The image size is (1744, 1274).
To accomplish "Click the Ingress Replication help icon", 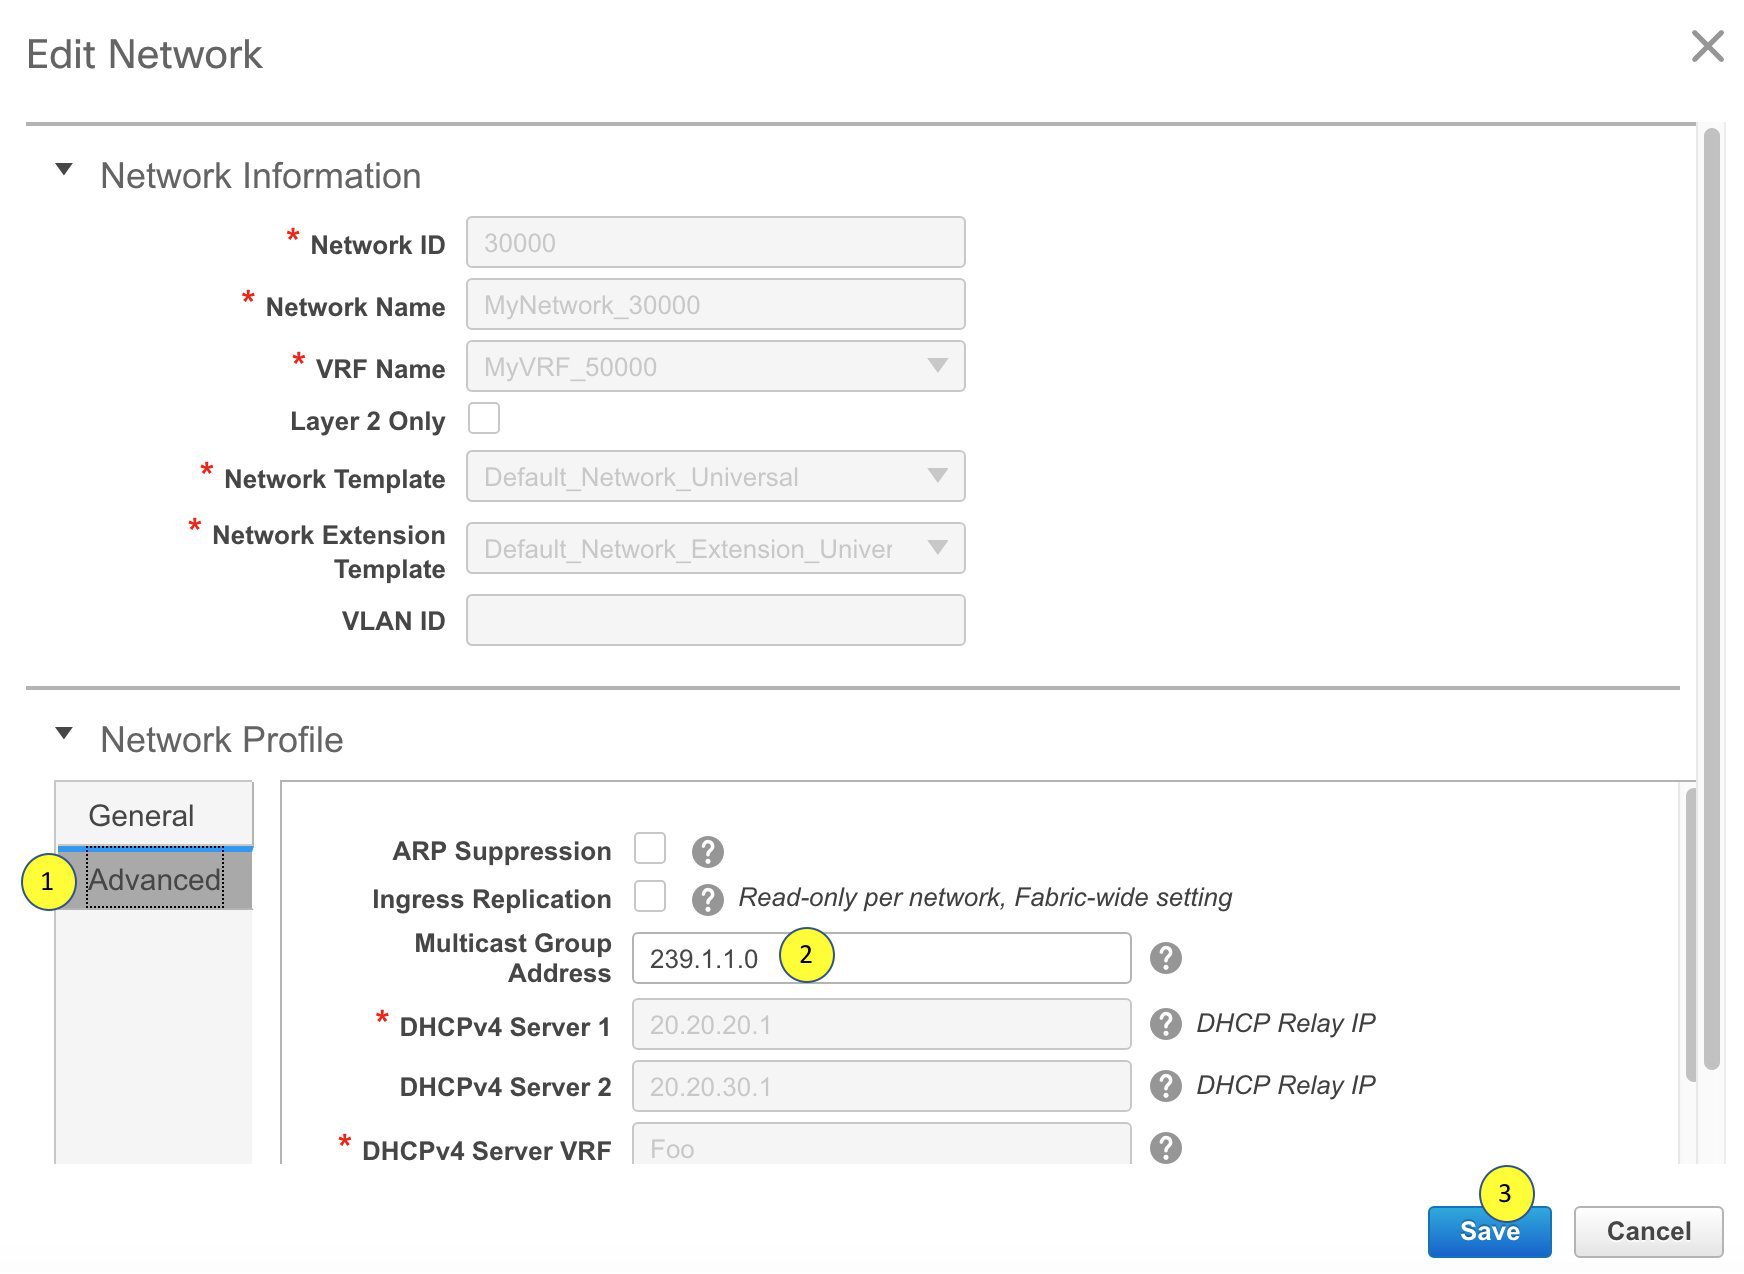I will point(709,897).
